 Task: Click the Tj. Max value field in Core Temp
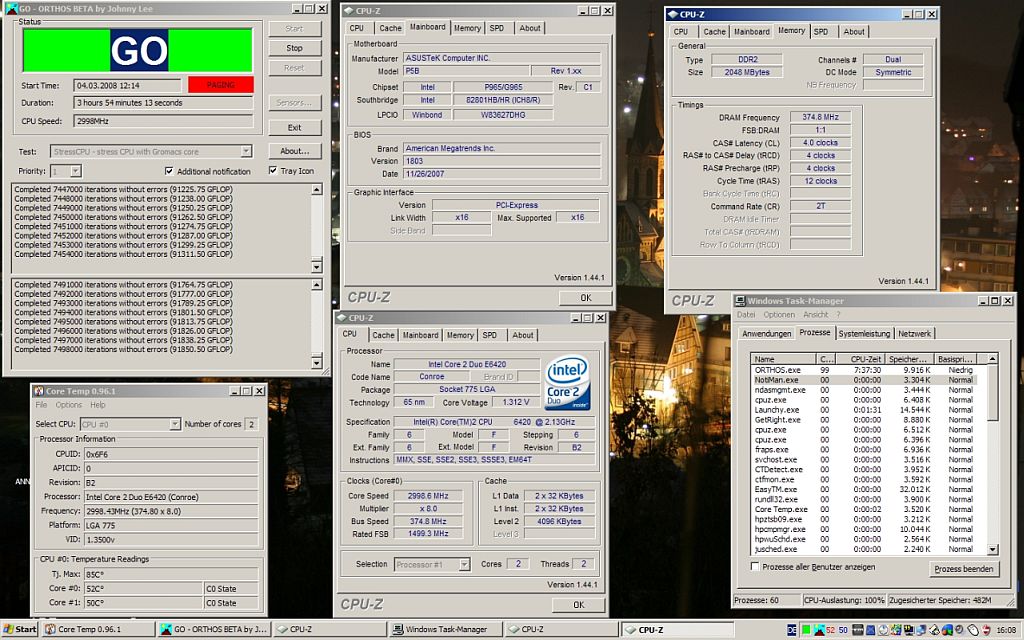click(x=172, y=574)
